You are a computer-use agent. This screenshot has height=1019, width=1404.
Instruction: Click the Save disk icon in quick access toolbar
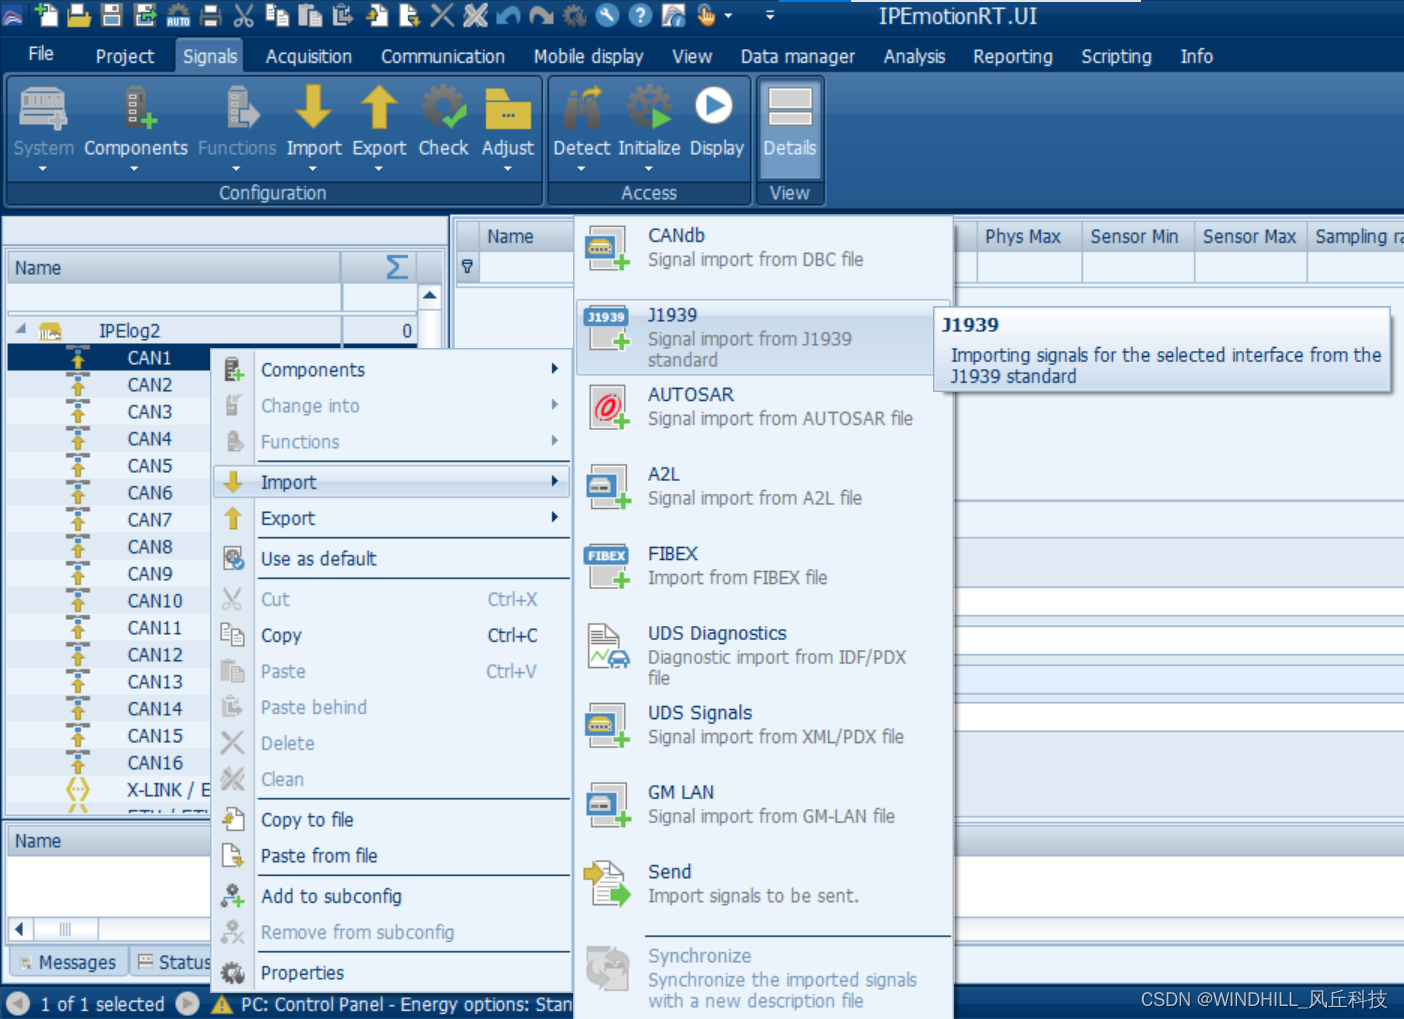click(112, 15)
